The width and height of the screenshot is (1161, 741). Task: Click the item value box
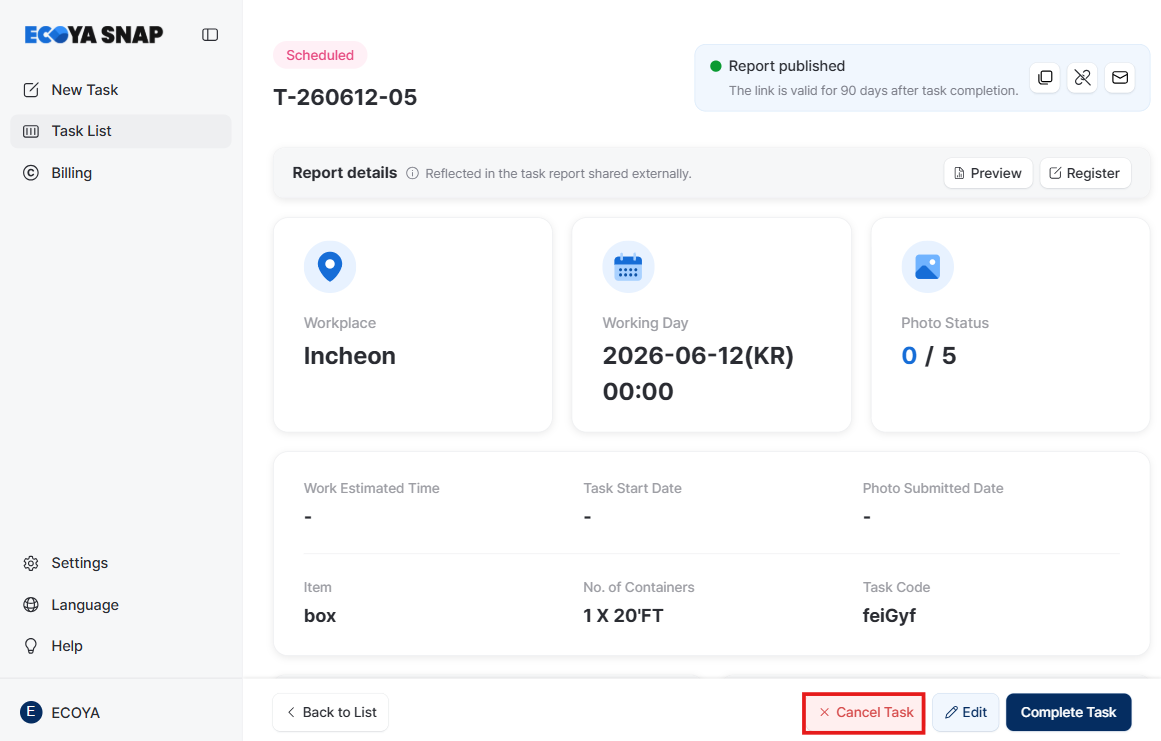(320, 616)
